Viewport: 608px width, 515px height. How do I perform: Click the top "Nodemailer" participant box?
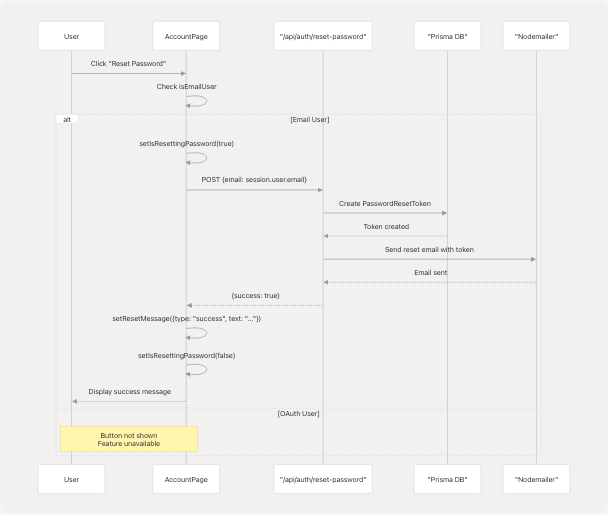(536, 37)
